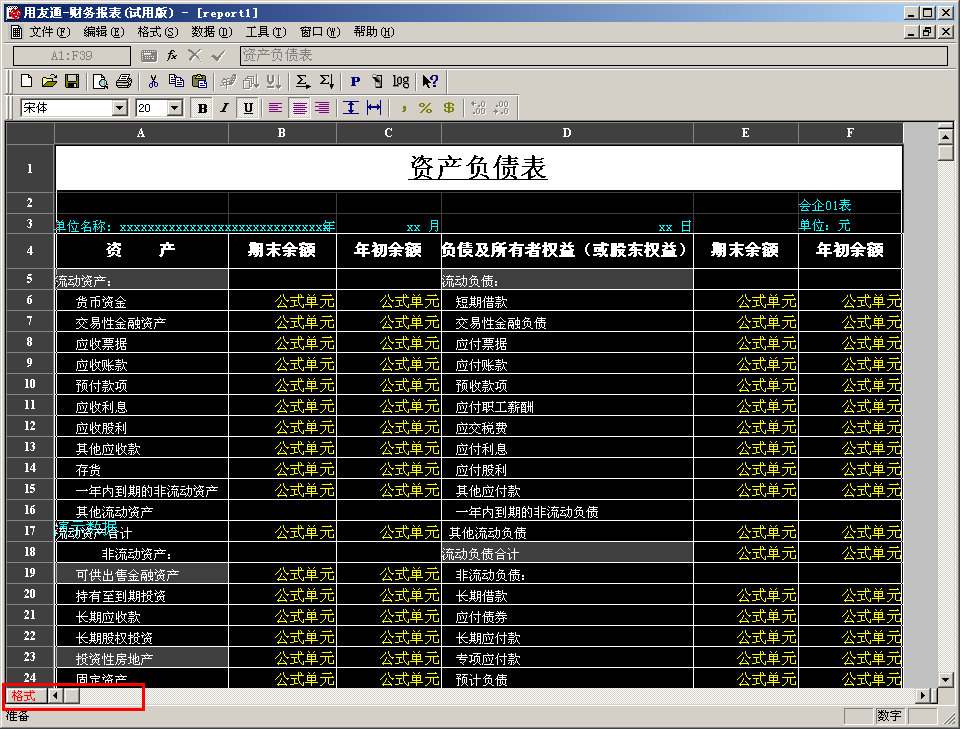The image size is (960, 729).
Task: Open the context help arrow icon
Action: [430, 81]
